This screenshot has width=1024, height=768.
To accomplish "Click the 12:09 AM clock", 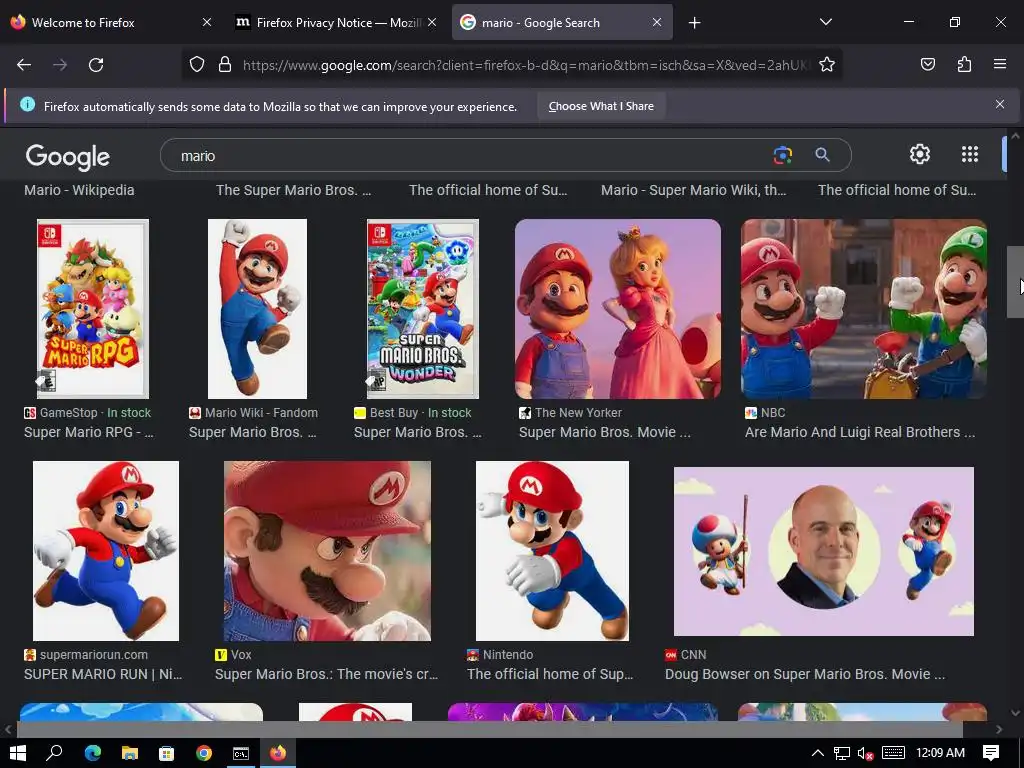I will 940,753.
